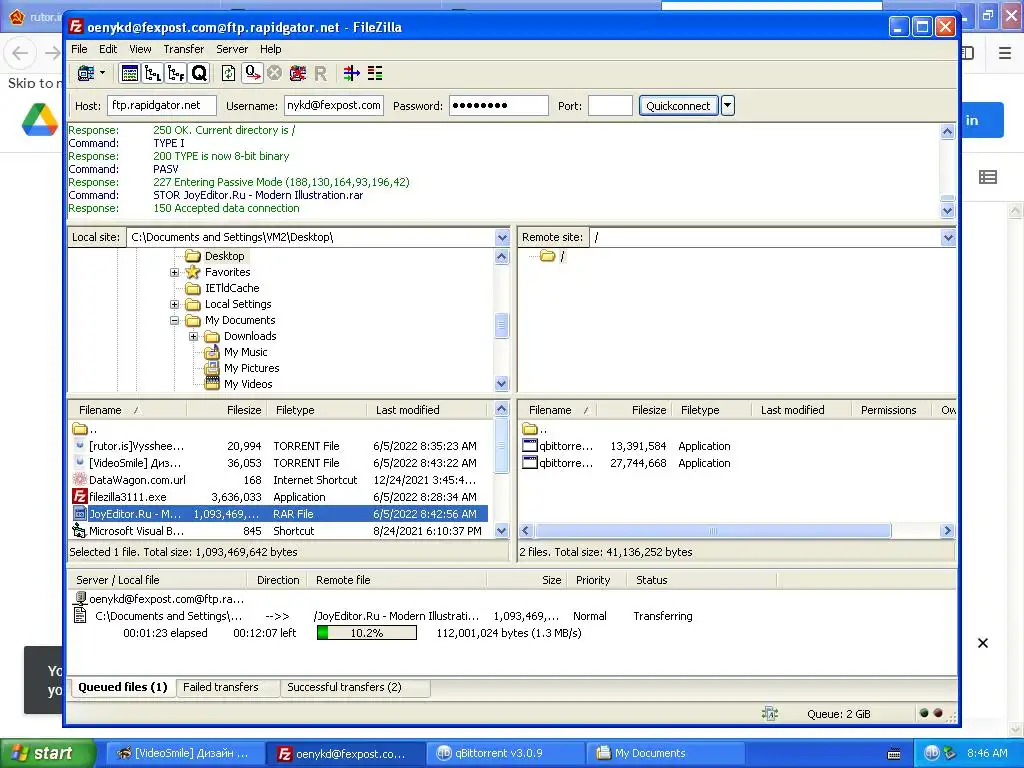The width and height of the screenshot is (1024, 768).
Task: Select IETldCache folder in local tree
Action: click(232, 288)
